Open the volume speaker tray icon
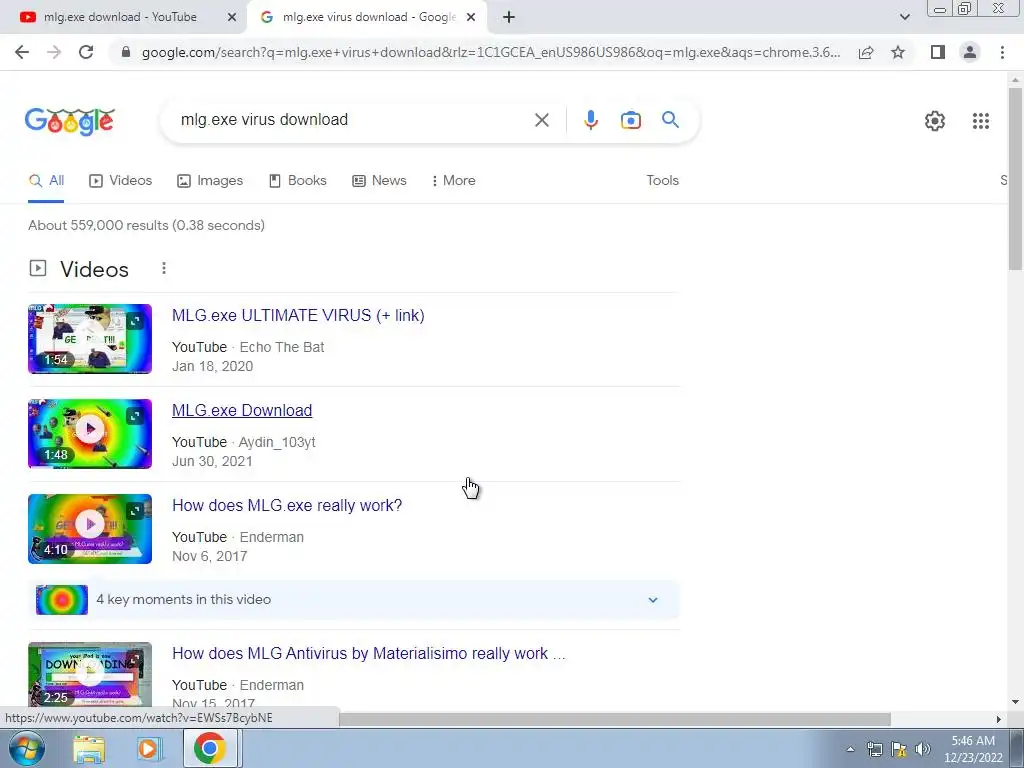The image size is (1024, 768). [x=923, y=749]
